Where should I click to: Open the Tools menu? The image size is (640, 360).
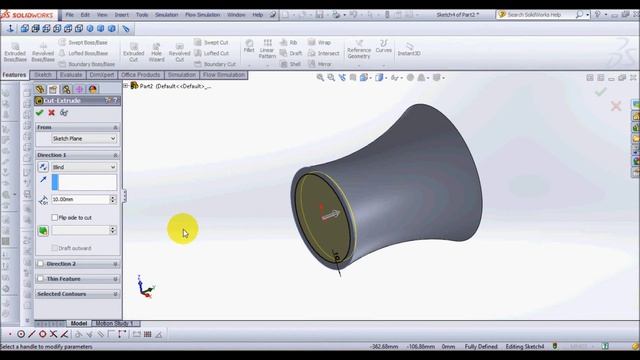142,15
